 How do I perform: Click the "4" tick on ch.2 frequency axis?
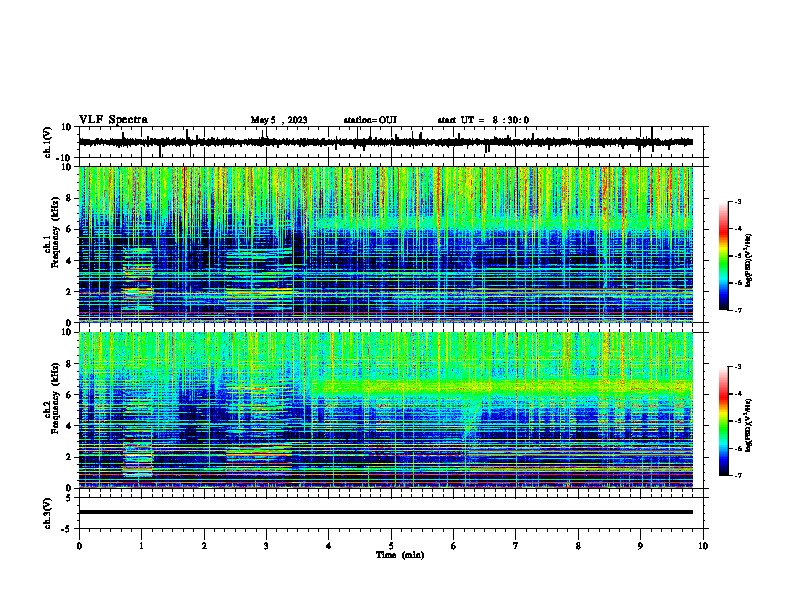coord(70,426)
